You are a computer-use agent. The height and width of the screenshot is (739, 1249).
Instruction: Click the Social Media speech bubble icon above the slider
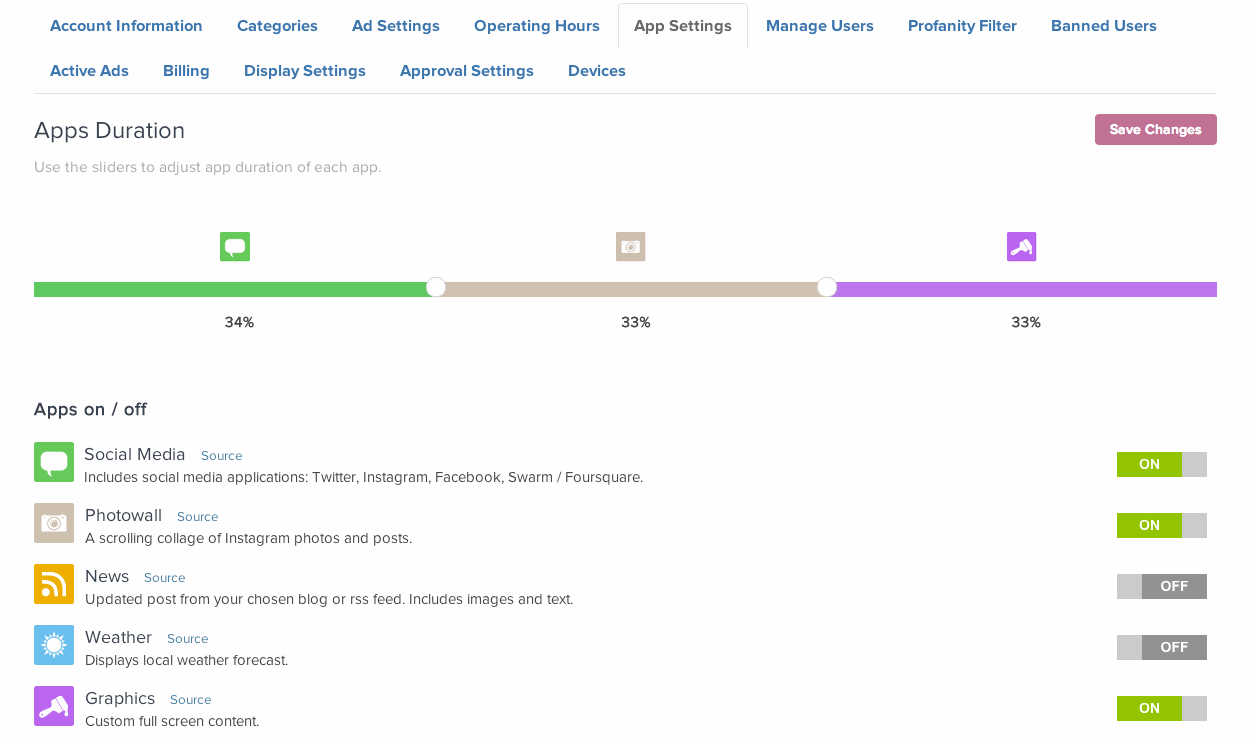pyautogui.click(x=235, y=246)
